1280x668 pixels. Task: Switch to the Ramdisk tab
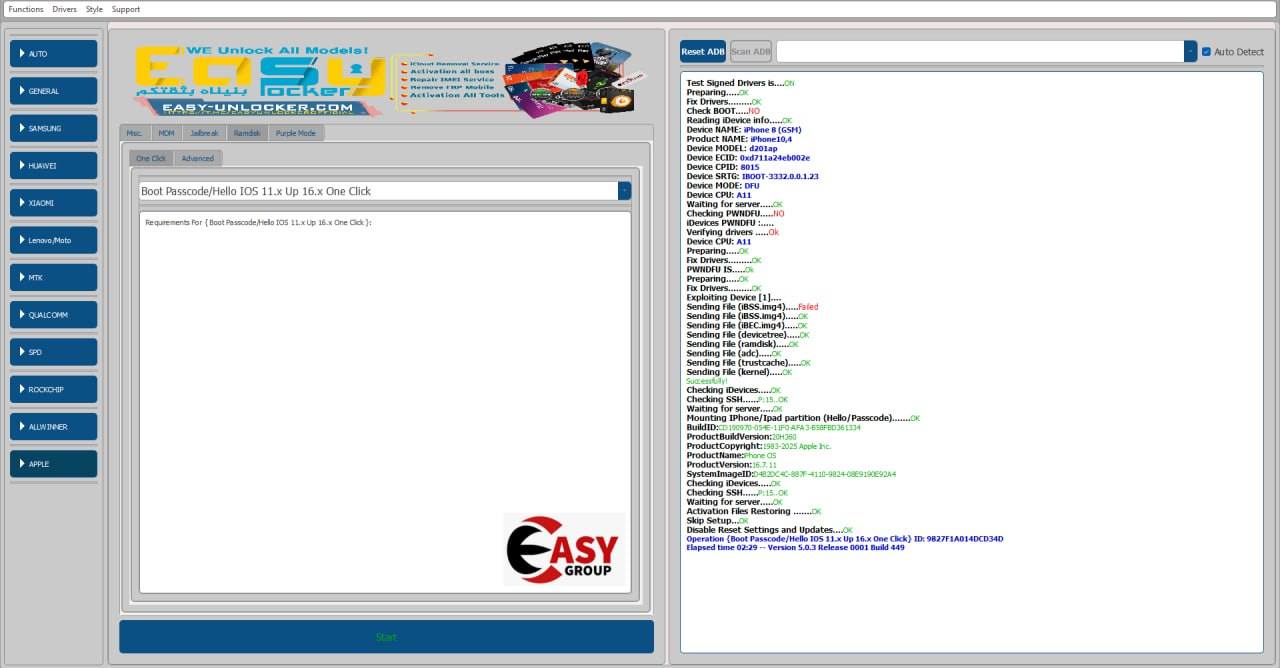tap(247, 133)
